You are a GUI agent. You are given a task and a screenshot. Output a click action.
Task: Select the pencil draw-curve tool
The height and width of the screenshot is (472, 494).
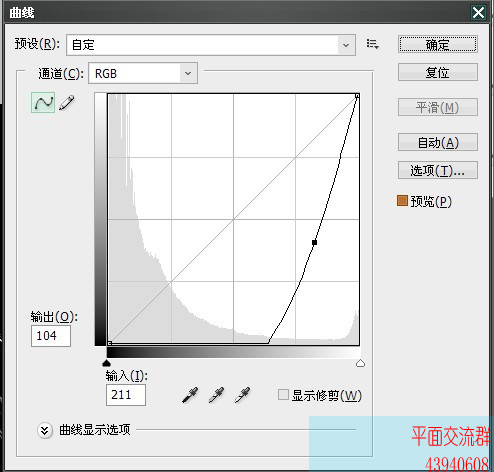point(67,103)
